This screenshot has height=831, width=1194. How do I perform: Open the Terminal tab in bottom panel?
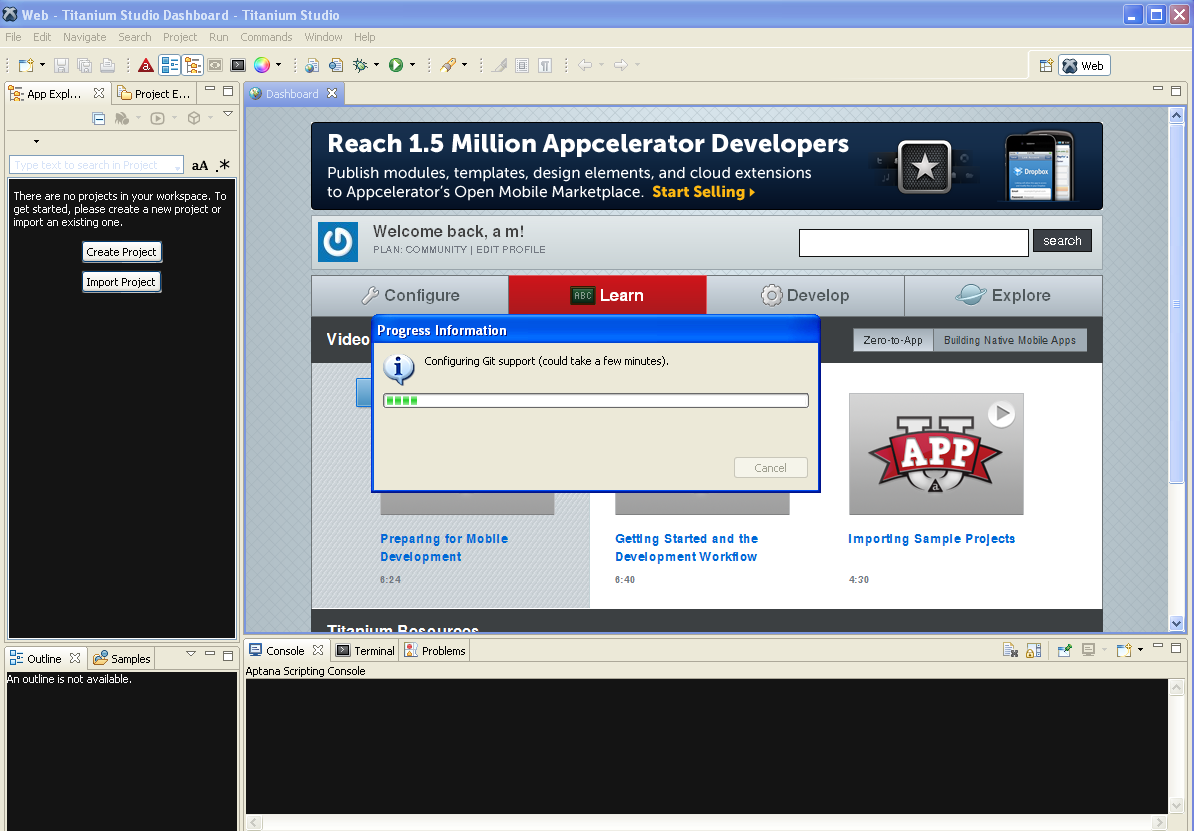pos(366,650)
